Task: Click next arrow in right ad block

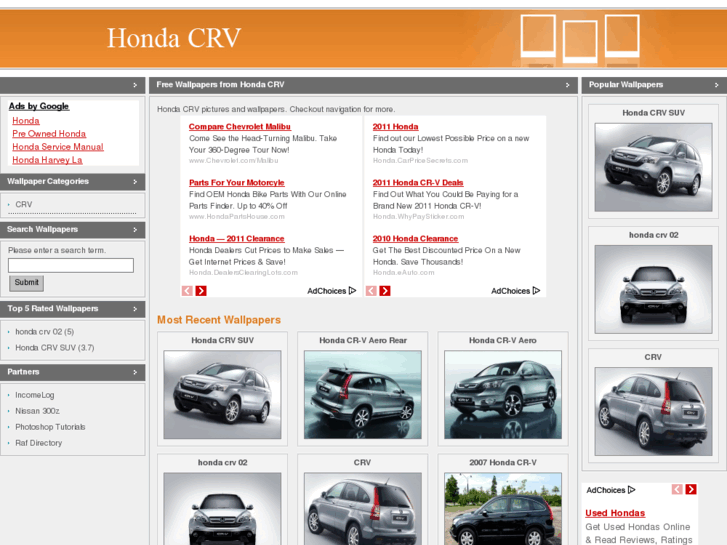Action: [385, 291]
